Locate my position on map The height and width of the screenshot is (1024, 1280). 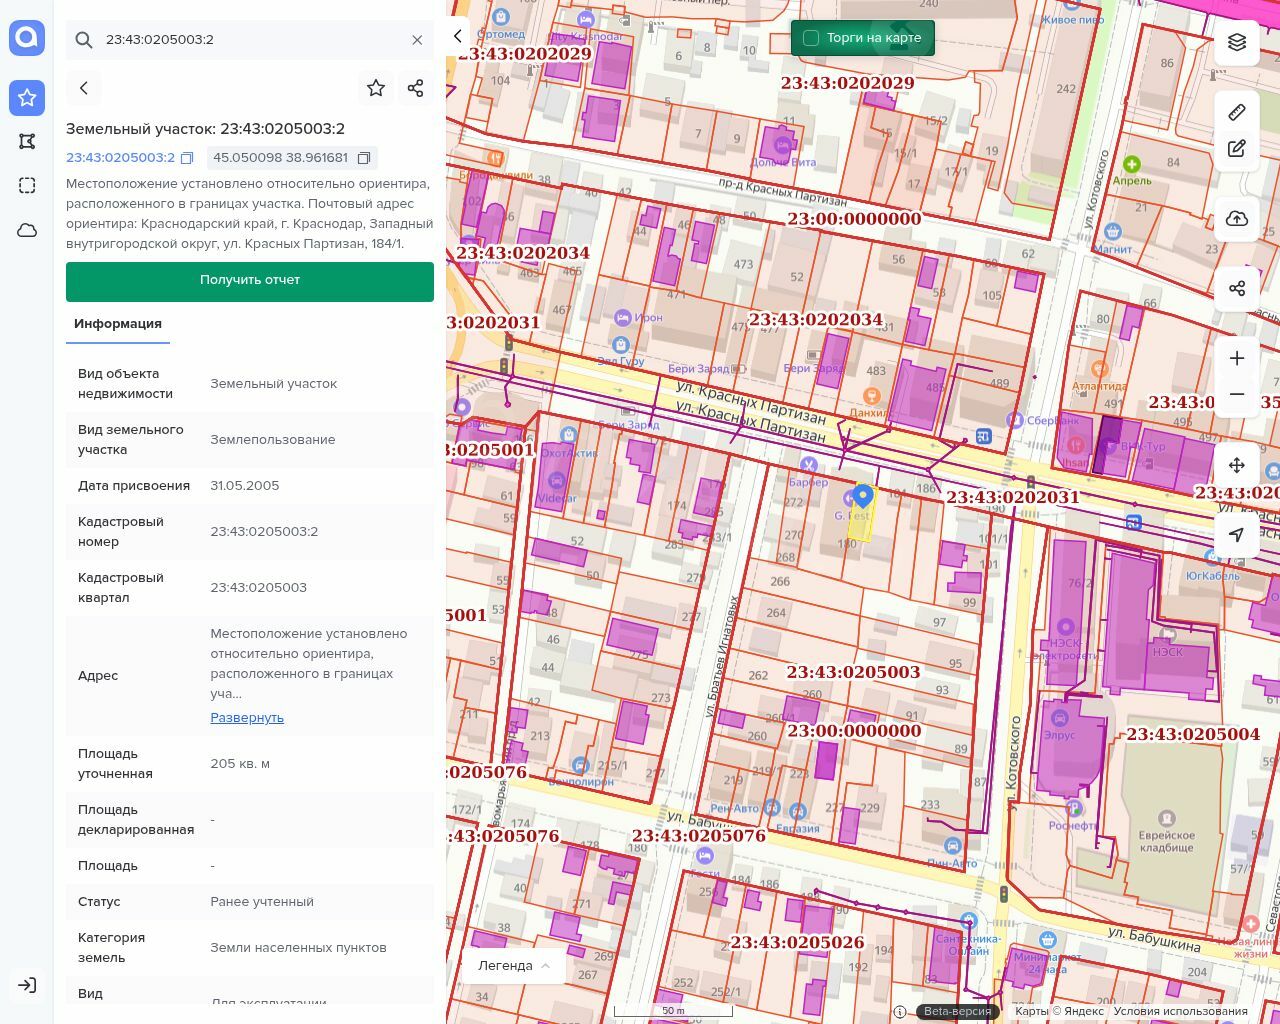pyautogui.click(x=1237, y=535)
